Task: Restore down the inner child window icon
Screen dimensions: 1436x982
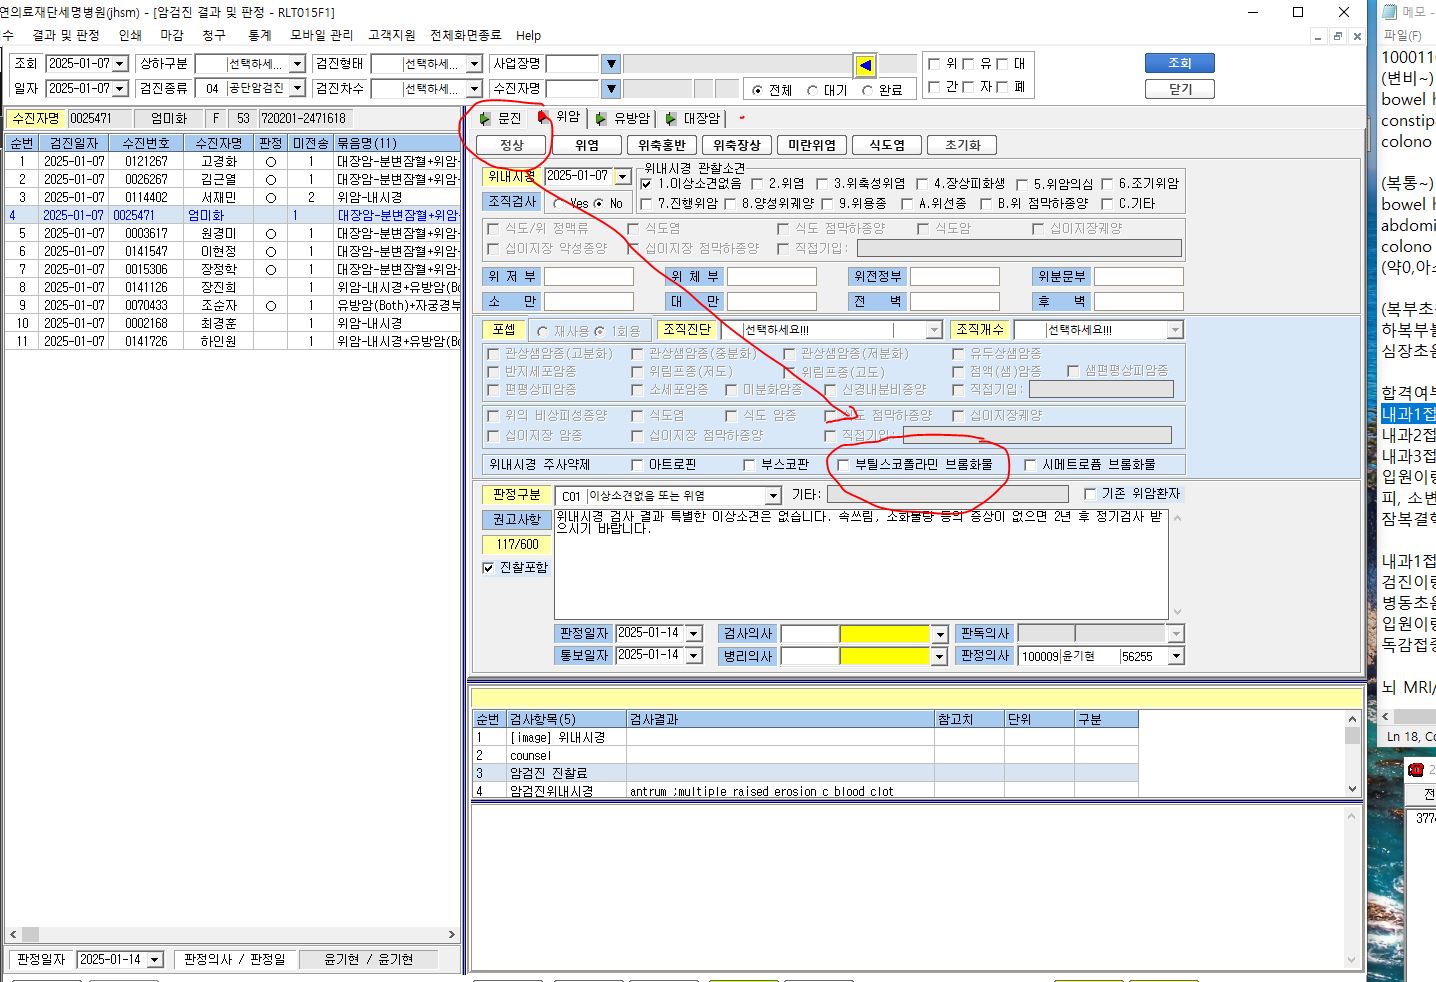Action: point(1338,36)
